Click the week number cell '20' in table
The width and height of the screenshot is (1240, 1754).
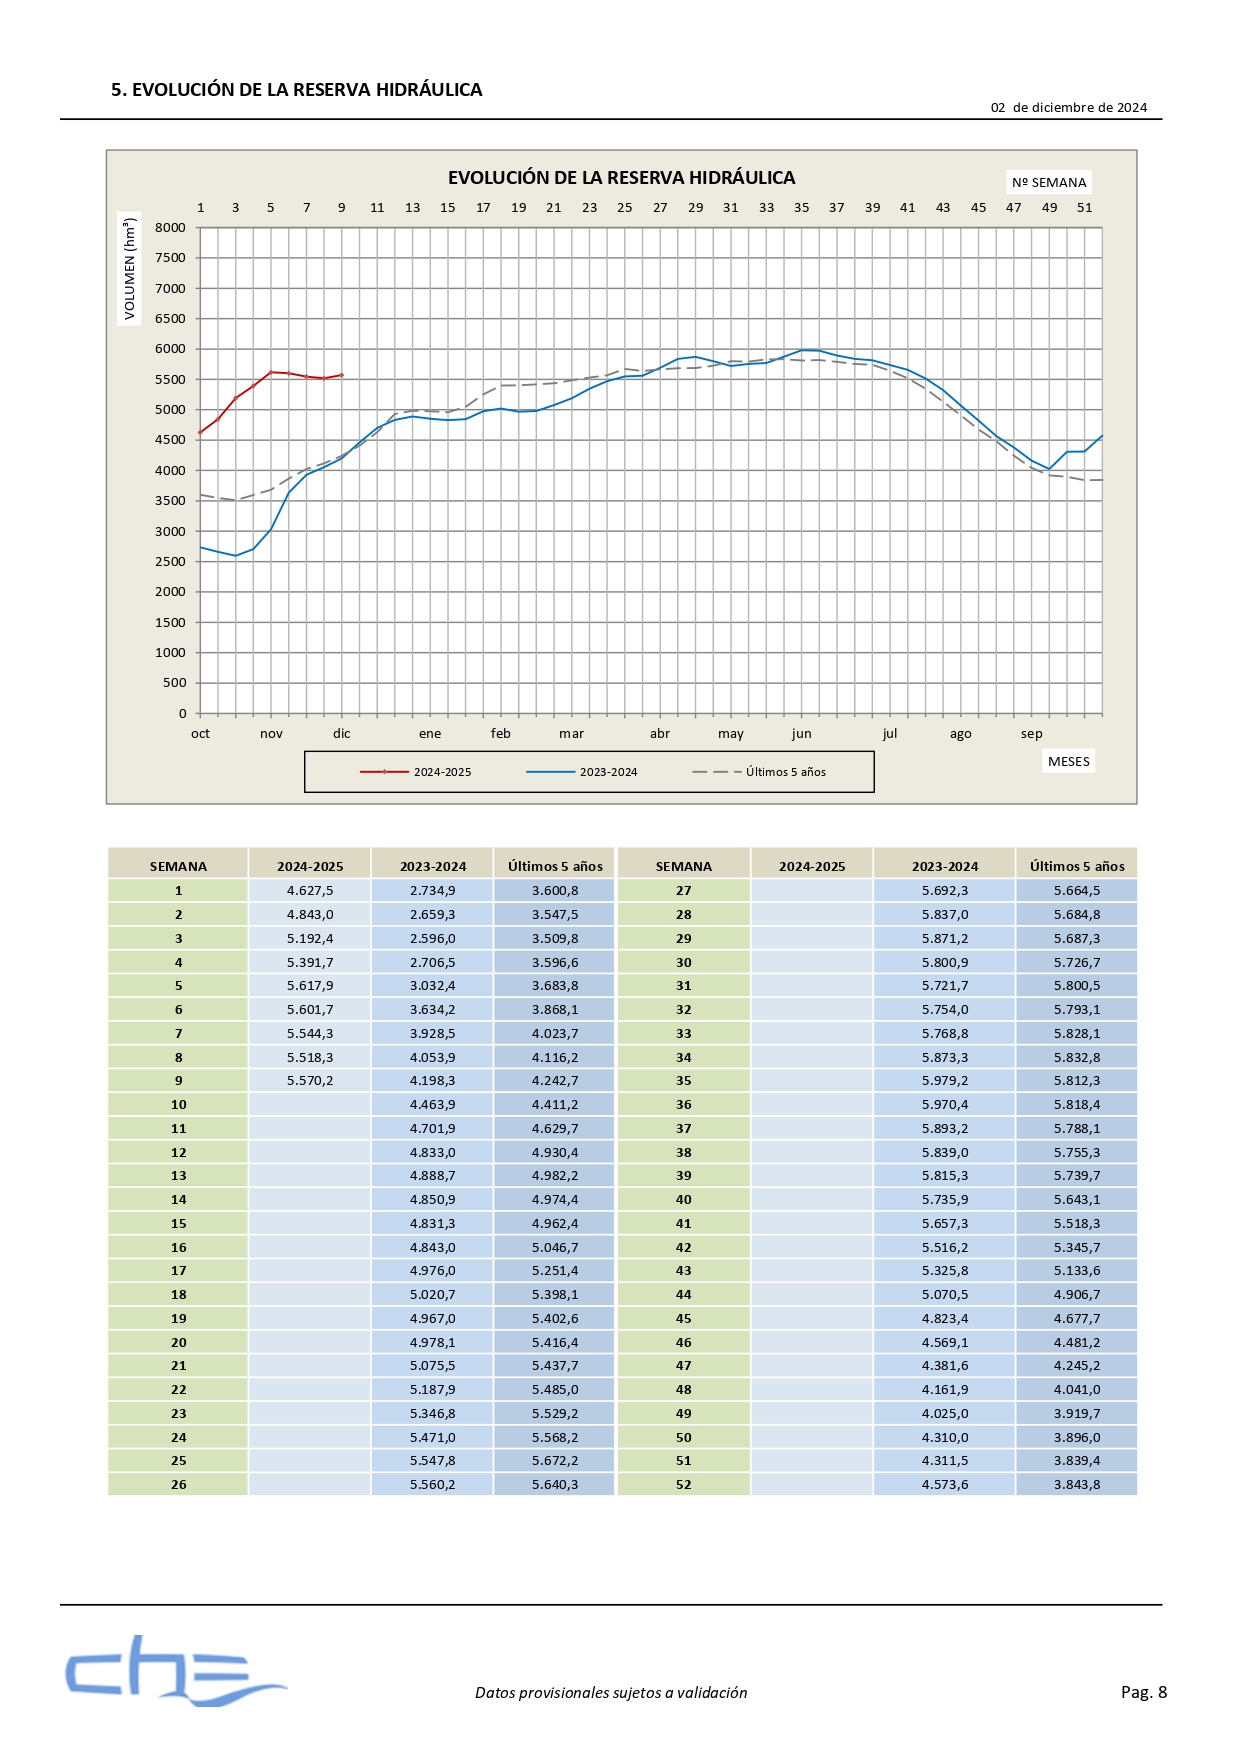[x=178, y=1343]
